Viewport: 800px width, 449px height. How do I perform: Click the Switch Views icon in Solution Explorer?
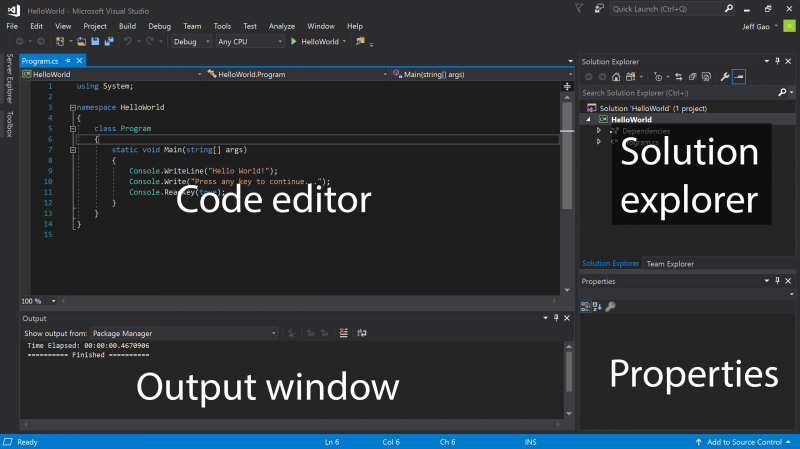click(631, 77)
